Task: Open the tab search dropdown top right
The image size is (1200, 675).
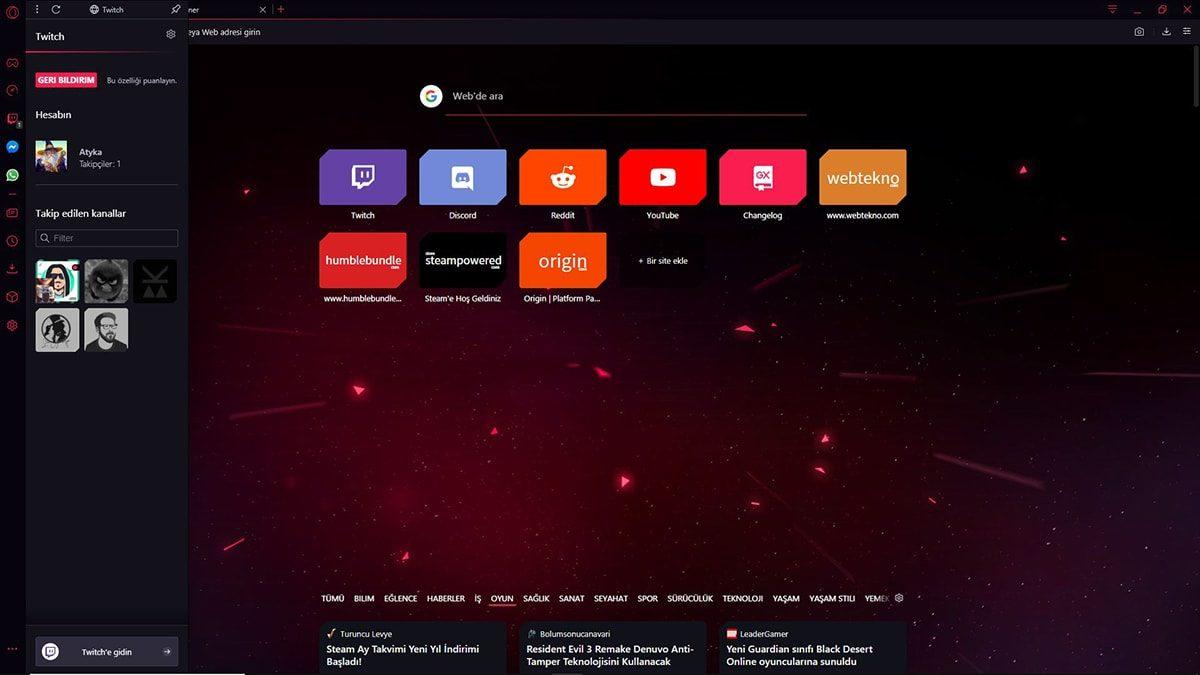Action: pos(1112,9)
